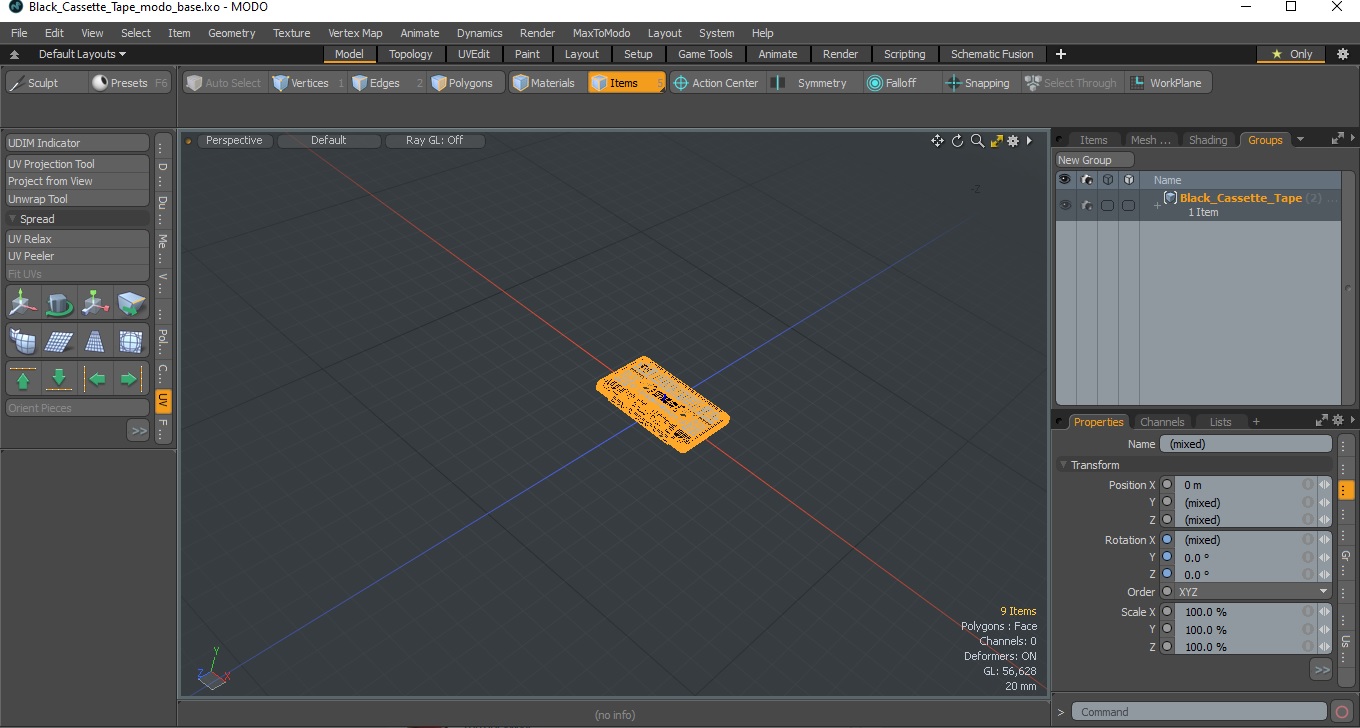The width and height of the screenshot is (1360, 728).
Task: Open the Geometry menu
Action: (232, 33)
